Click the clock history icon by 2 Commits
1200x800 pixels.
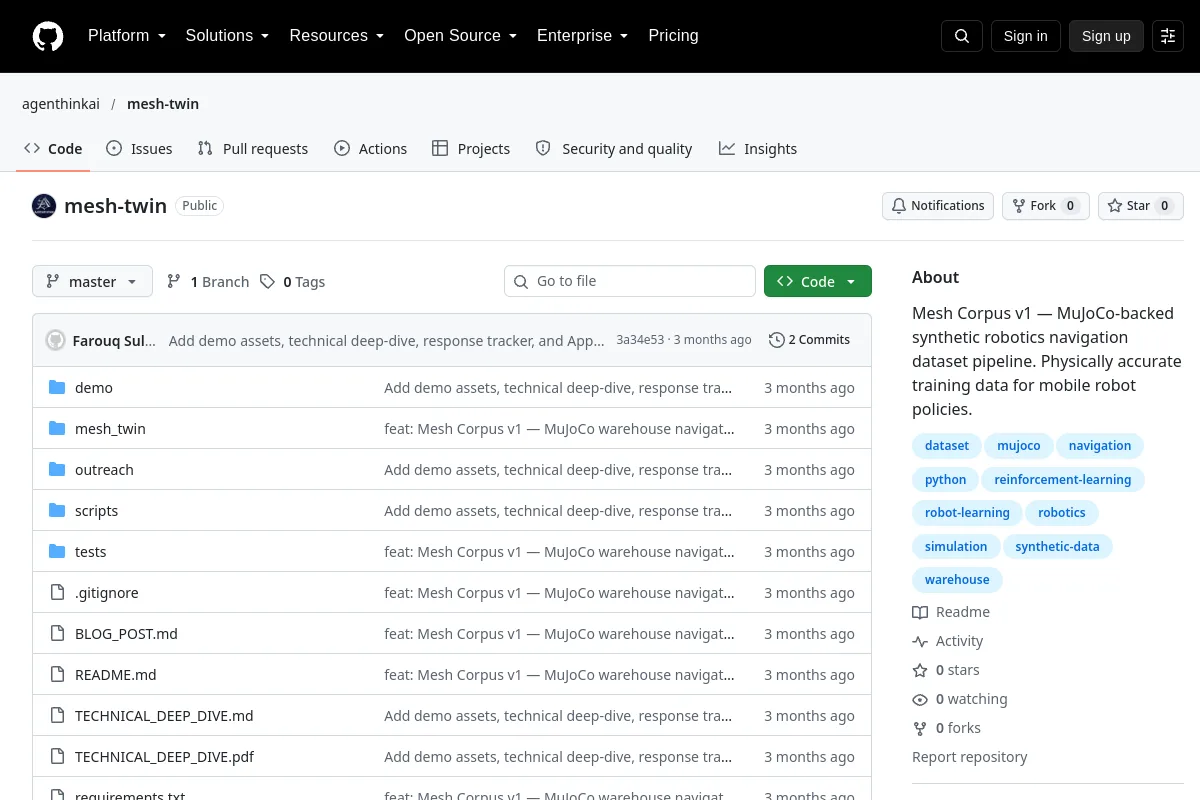click(777, 340)
